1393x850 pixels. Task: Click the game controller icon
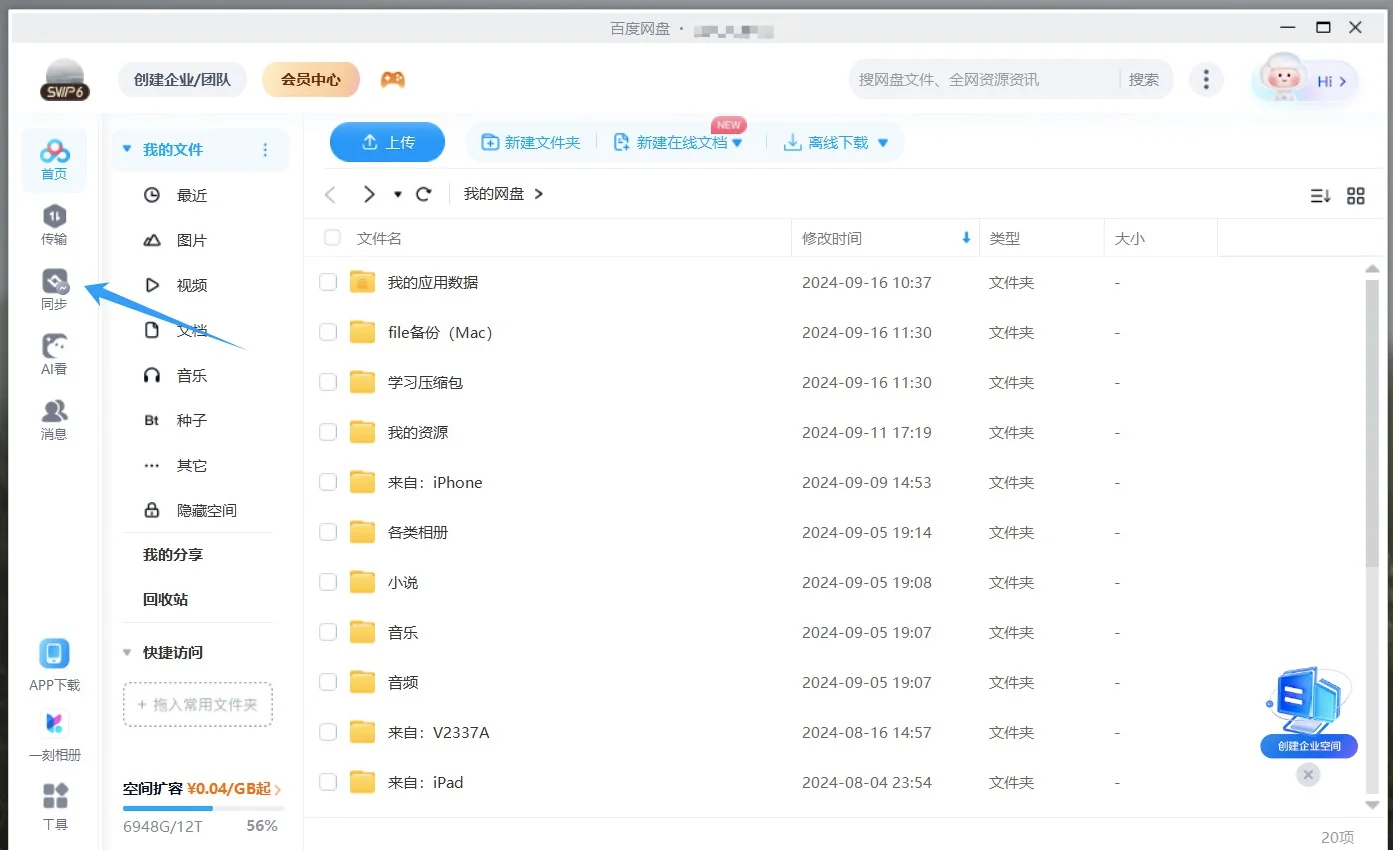tap(393, 79)
